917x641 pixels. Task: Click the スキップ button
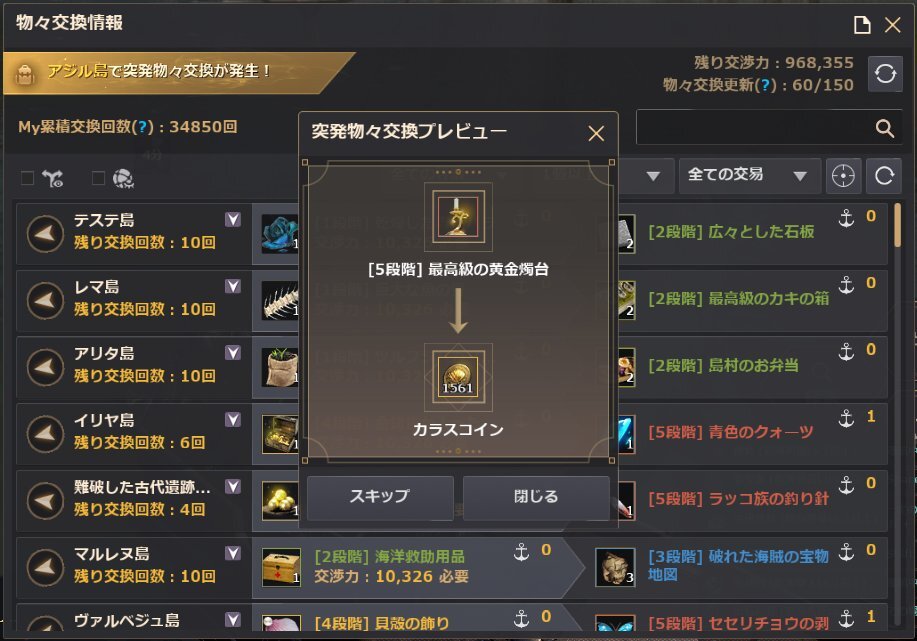click(x=380, y=497)
